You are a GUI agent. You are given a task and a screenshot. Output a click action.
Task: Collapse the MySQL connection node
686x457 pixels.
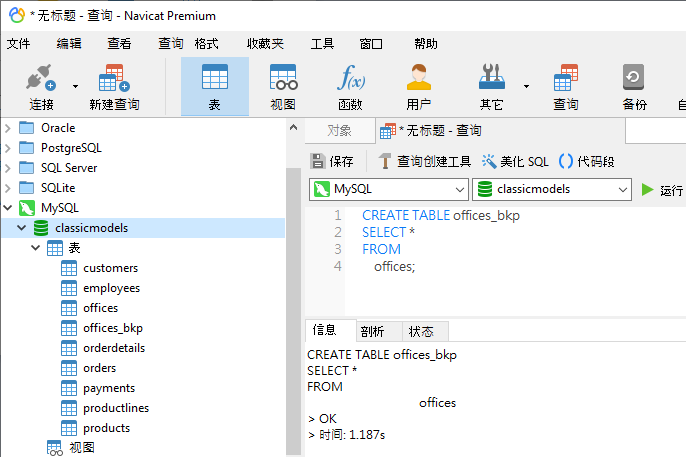[x=7, y=208]
